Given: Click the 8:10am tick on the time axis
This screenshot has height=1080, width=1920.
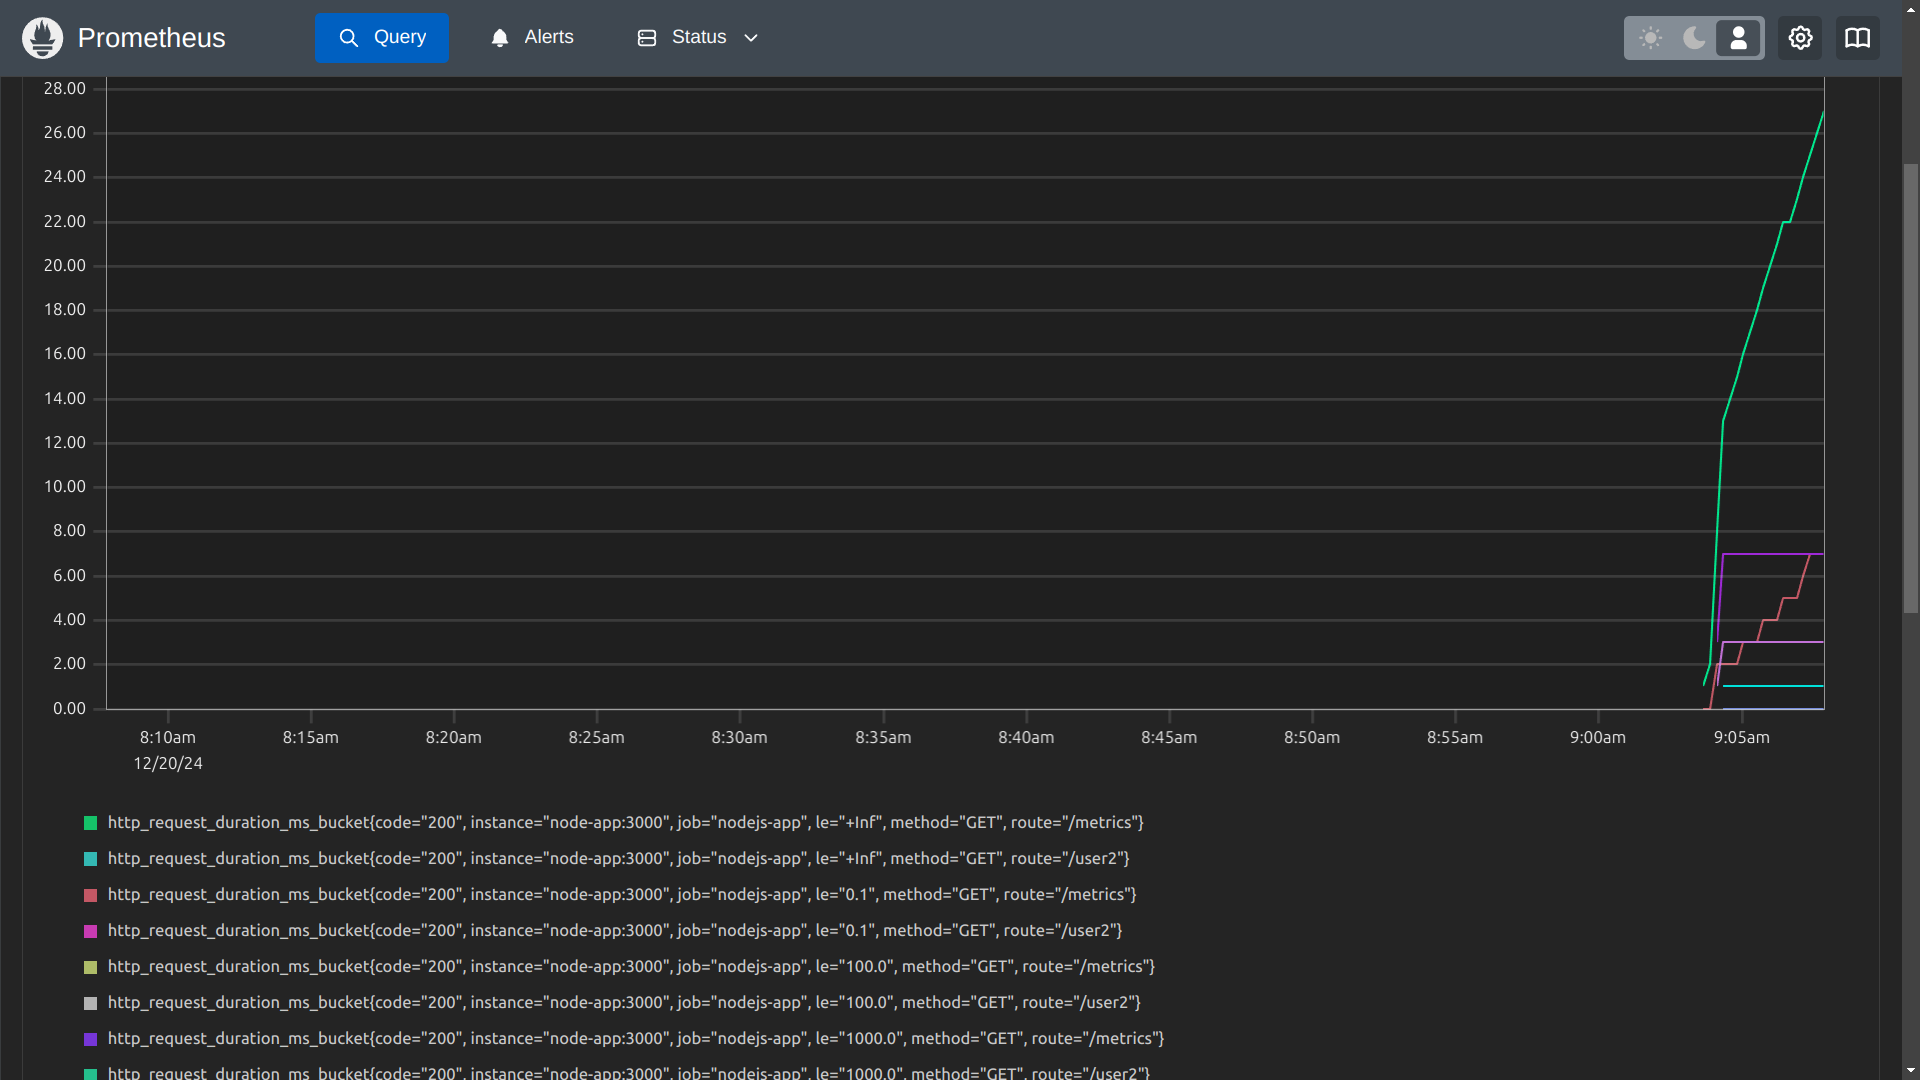Looking at the screenshot, I should 167,738.
